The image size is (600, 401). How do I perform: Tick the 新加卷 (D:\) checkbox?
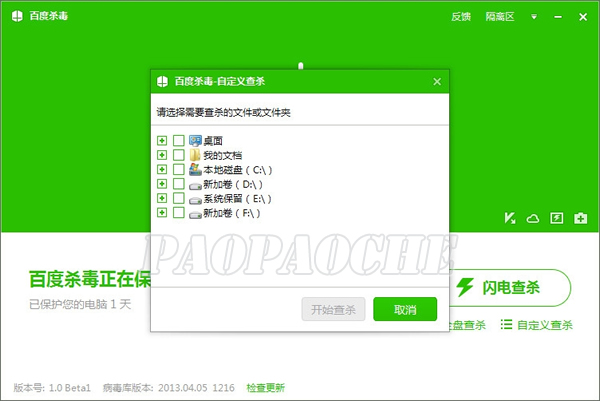[178, 185]
